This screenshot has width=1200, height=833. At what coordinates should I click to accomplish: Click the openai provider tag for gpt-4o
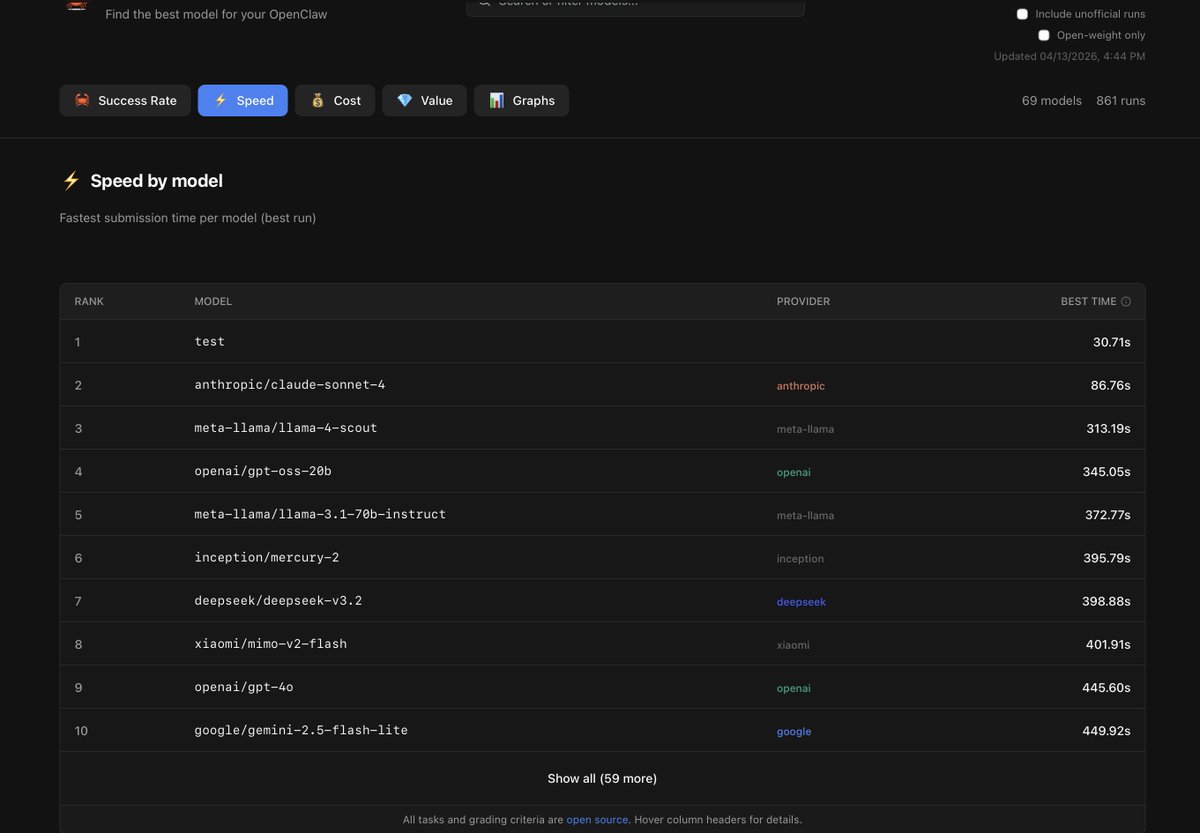tap(794, 688)
